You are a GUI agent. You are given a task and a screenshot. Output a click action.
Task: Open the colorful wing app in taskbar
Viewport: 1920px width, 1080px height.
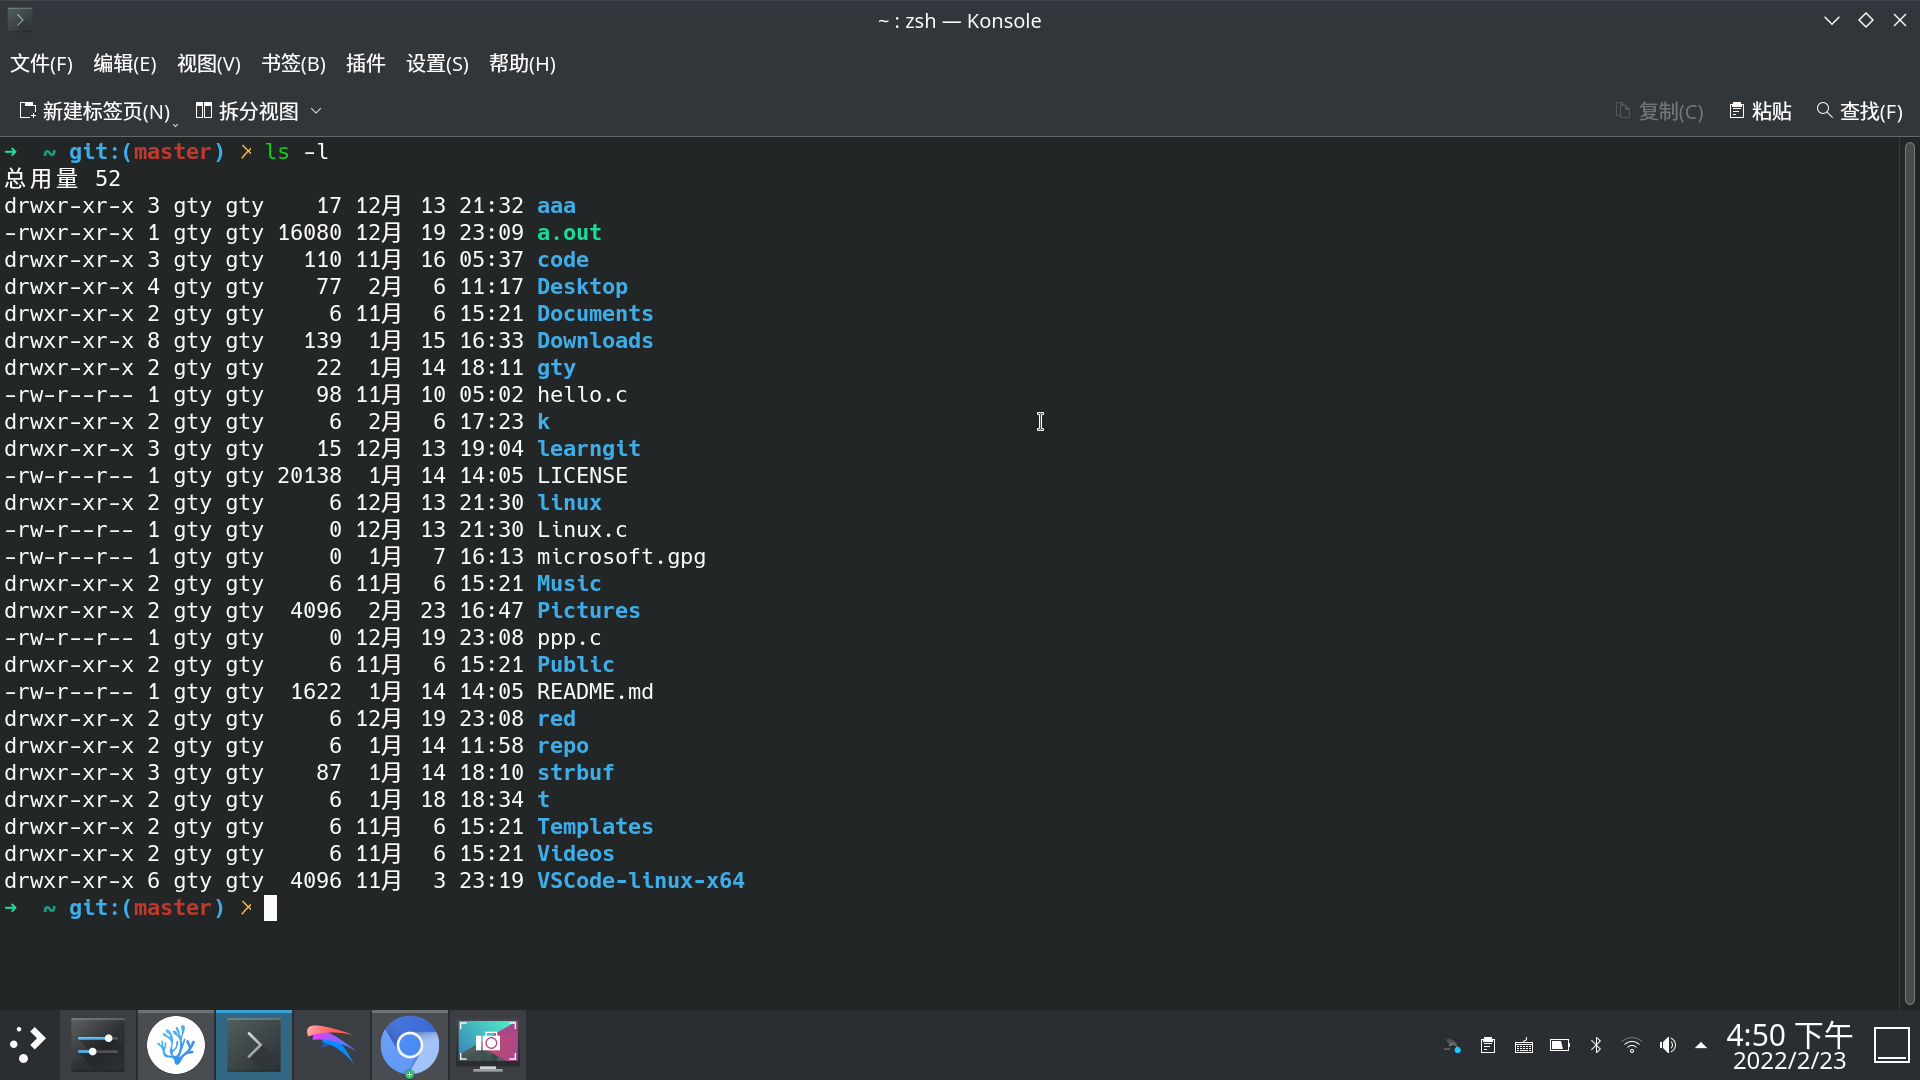[x=332, y=1045]
